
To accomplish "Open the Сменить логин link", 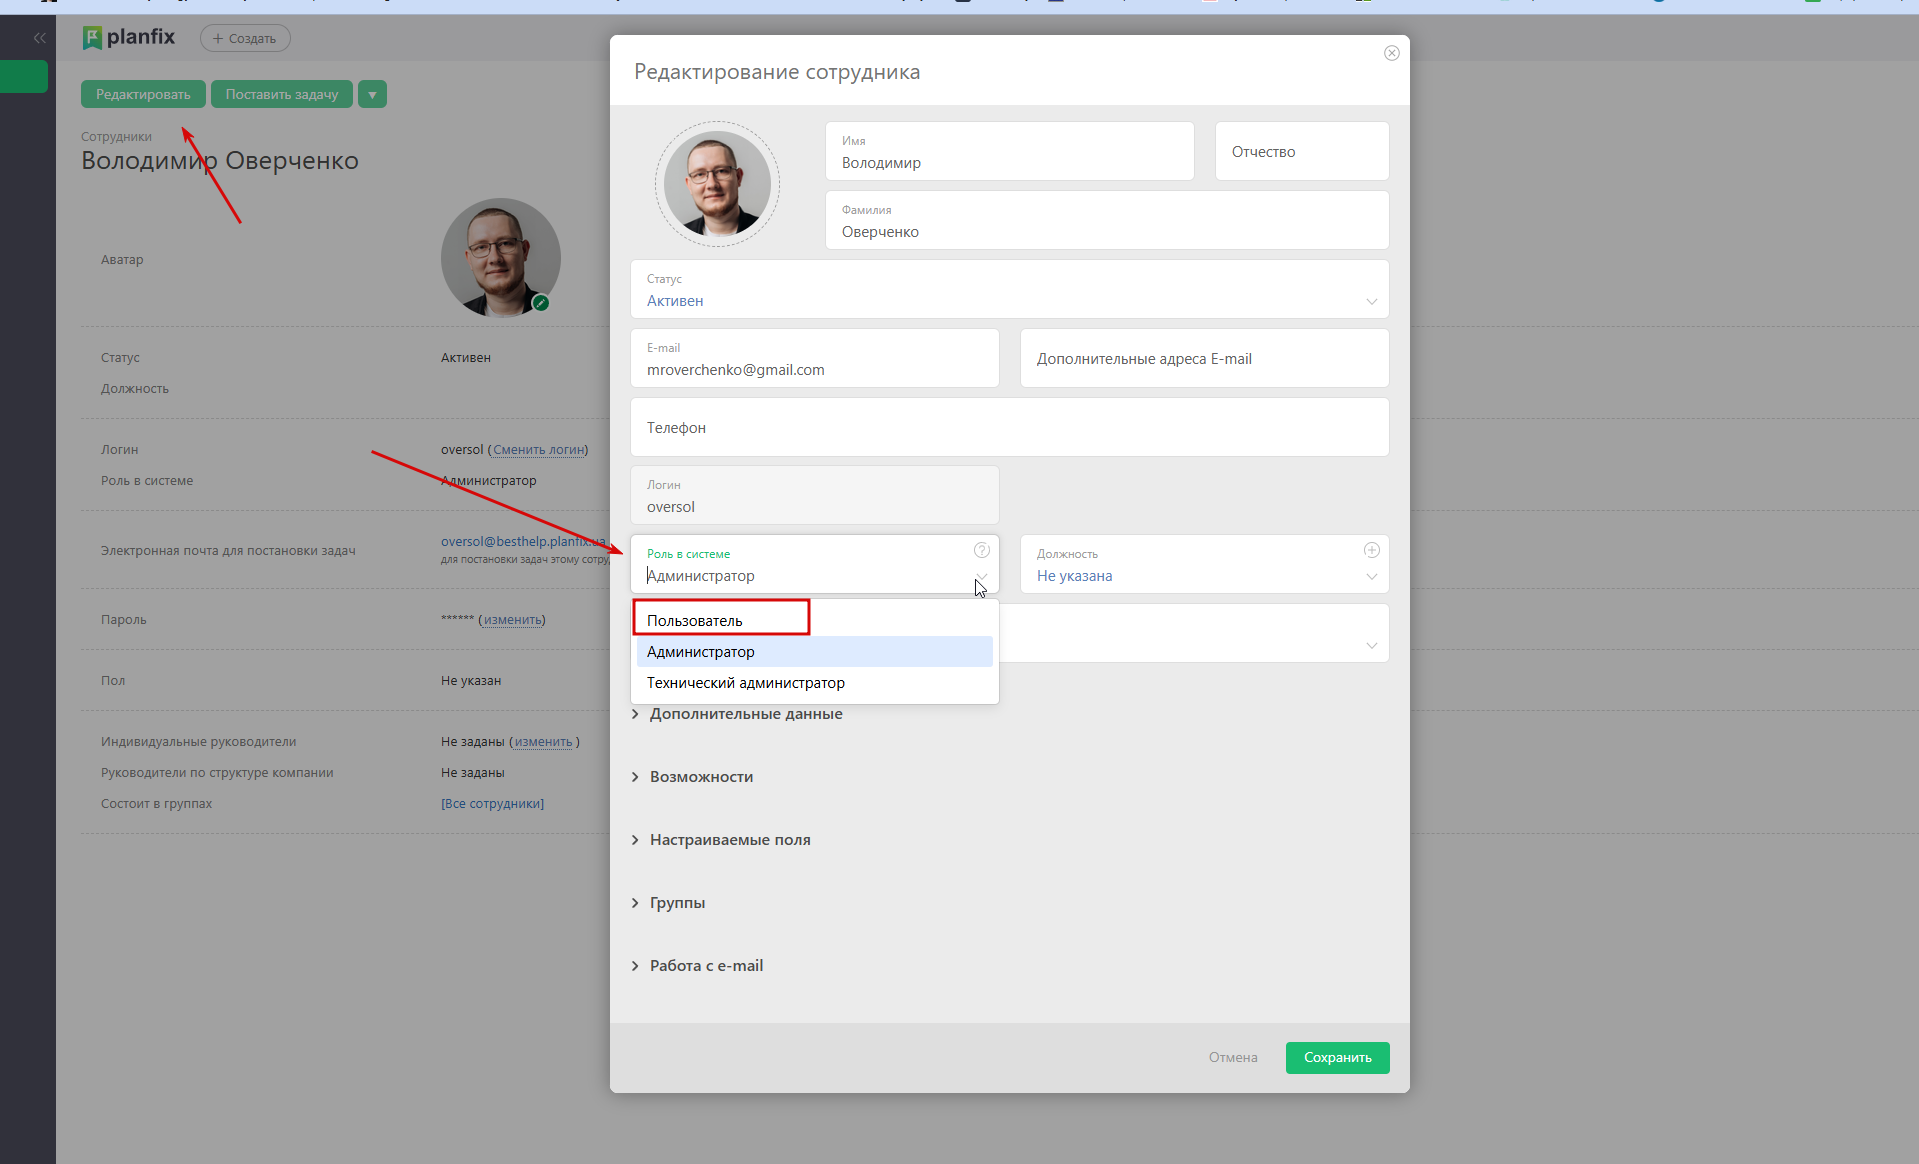I will pos(538,450).
